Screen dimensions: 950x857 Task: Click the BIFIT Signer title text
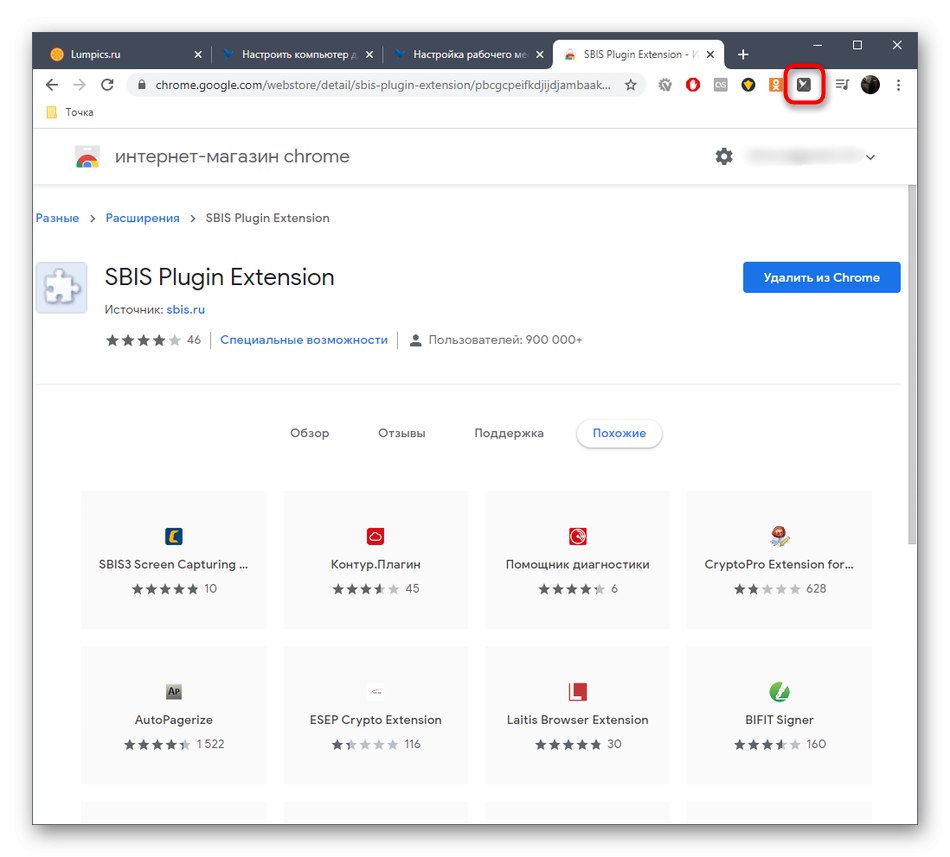779,720
